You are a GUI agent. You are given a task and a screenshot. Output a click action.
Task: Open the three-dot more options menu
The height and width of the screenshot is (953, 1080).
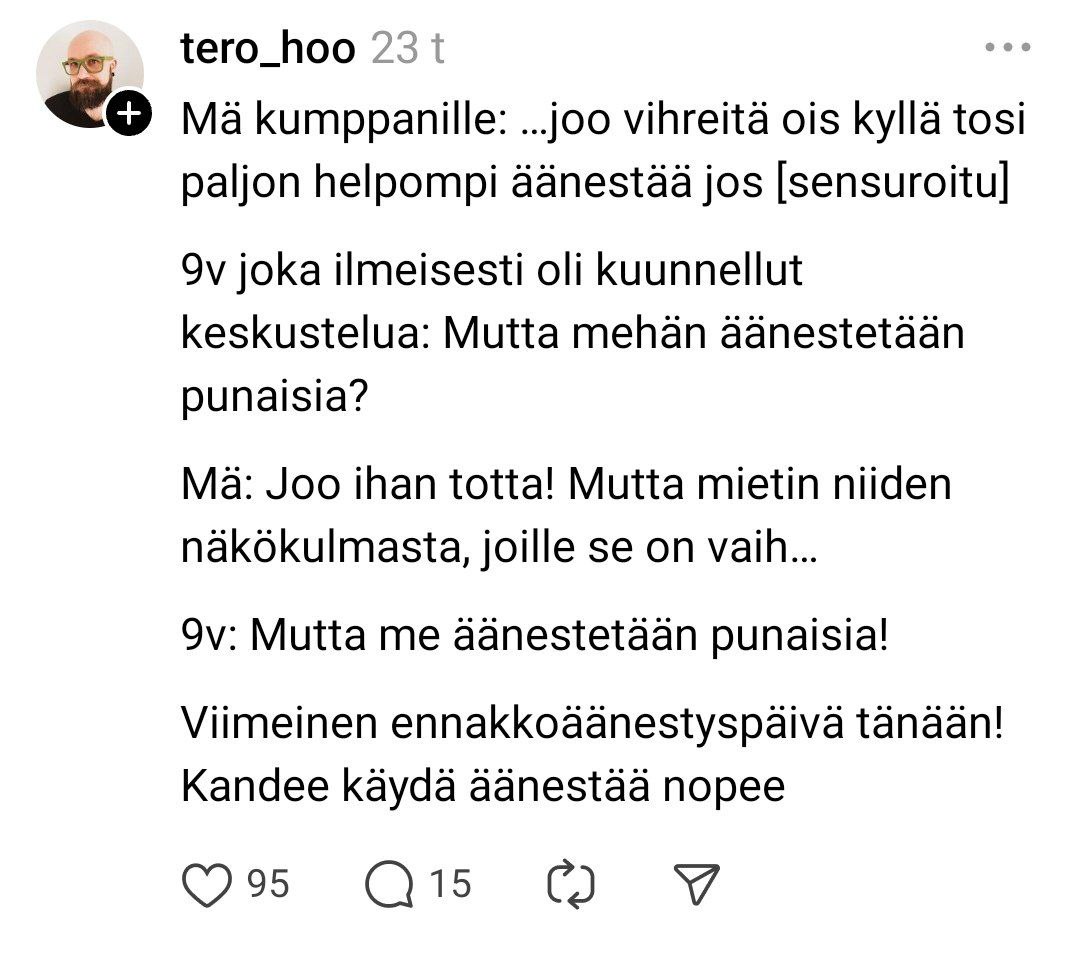(1007, 48)
